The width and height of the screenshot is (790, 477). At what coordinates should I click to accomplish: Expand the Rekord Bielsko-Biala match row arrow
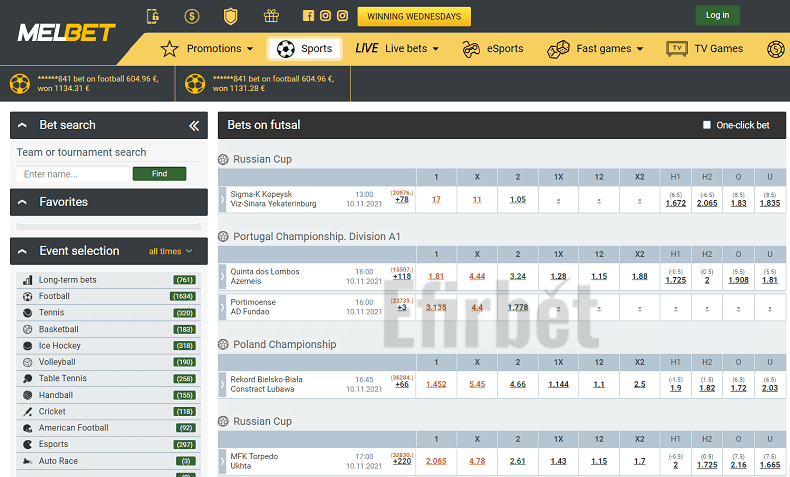pyautogui.click(x=222, y=384)
